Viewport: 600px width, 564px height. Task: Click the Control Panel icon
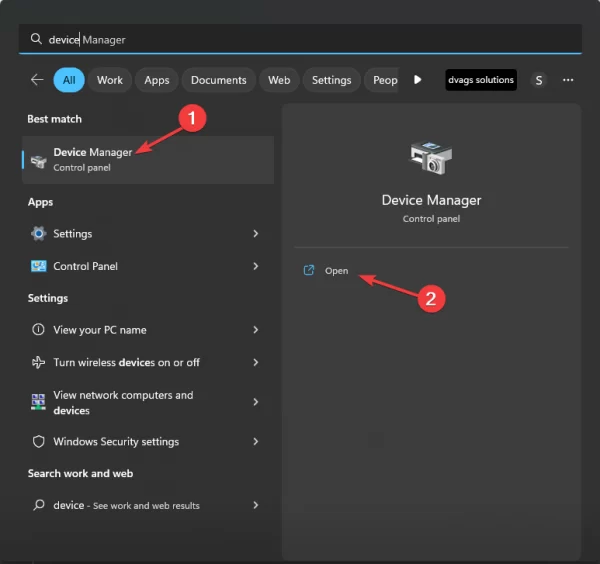39,266
